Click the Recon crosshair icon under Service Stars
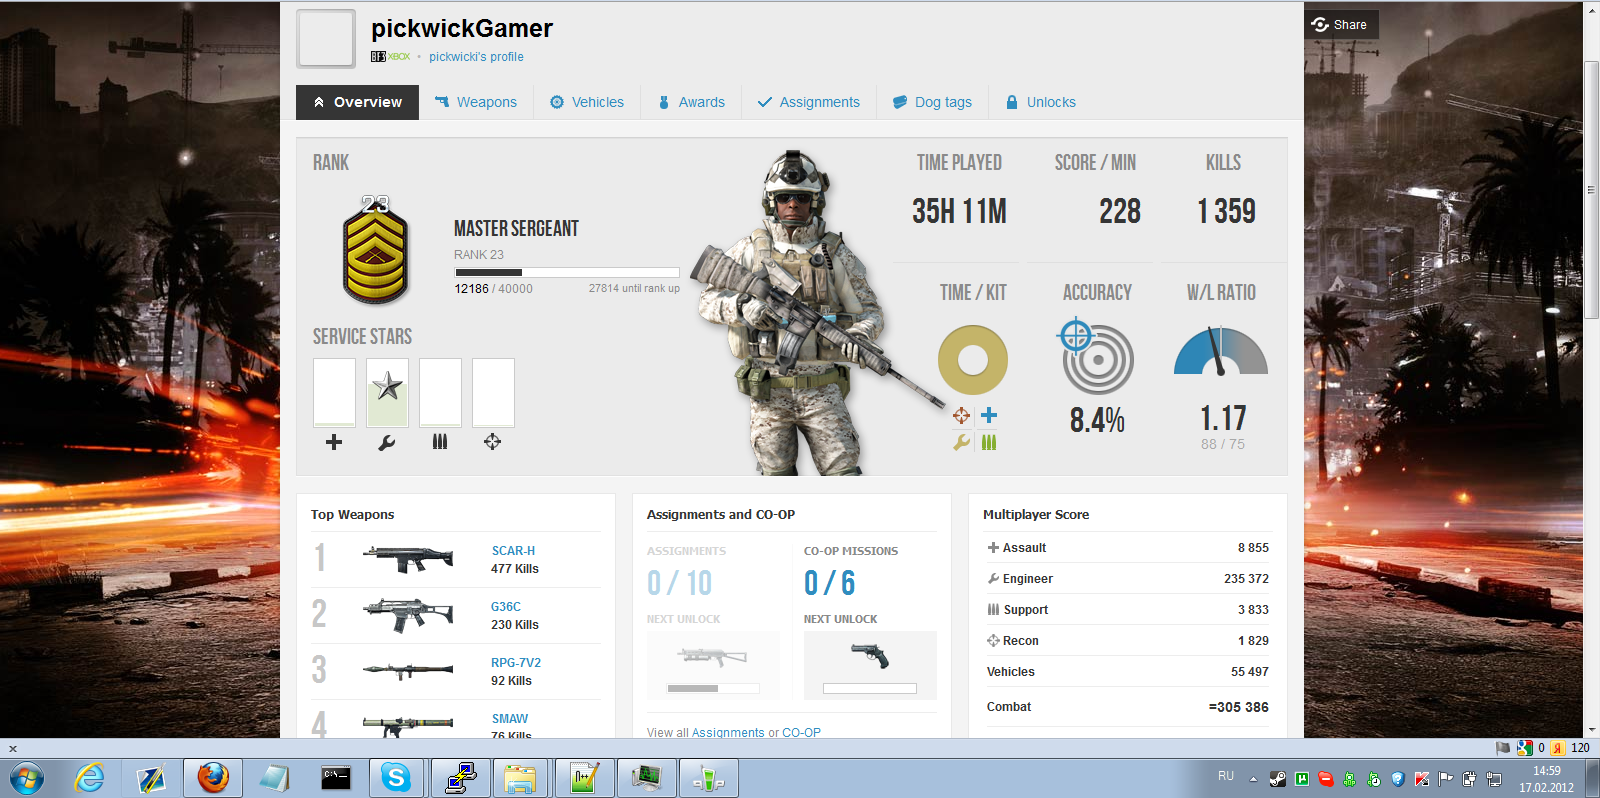1600x798 pixels. (x=492, y=442)
